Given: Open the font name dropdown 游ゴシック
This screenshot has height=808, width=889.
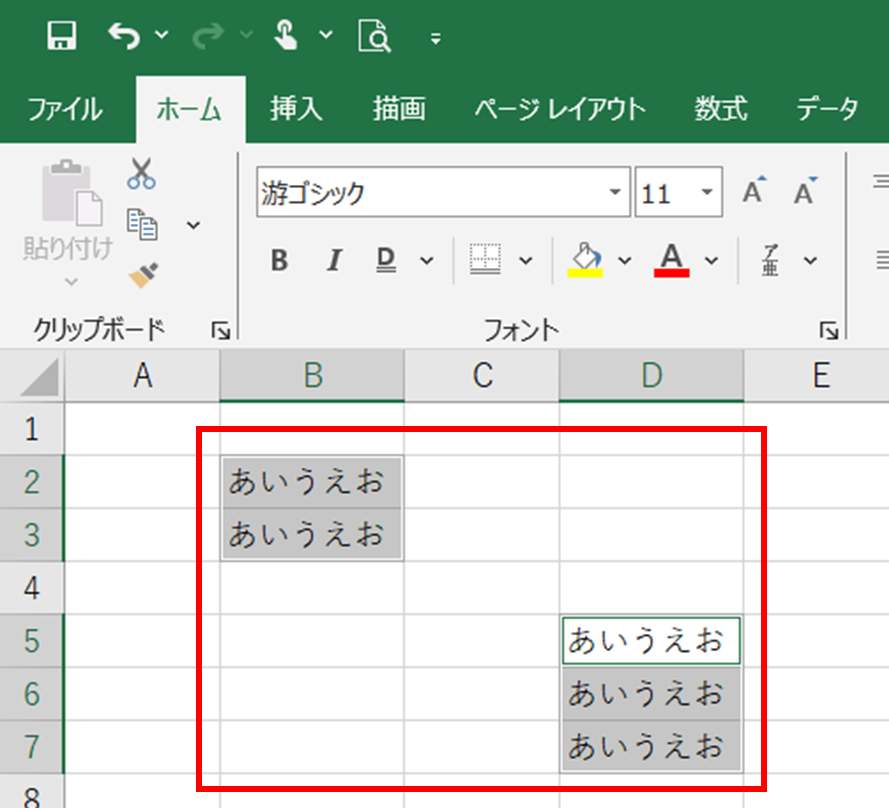Looking at the screenshot, I should 613,193.
